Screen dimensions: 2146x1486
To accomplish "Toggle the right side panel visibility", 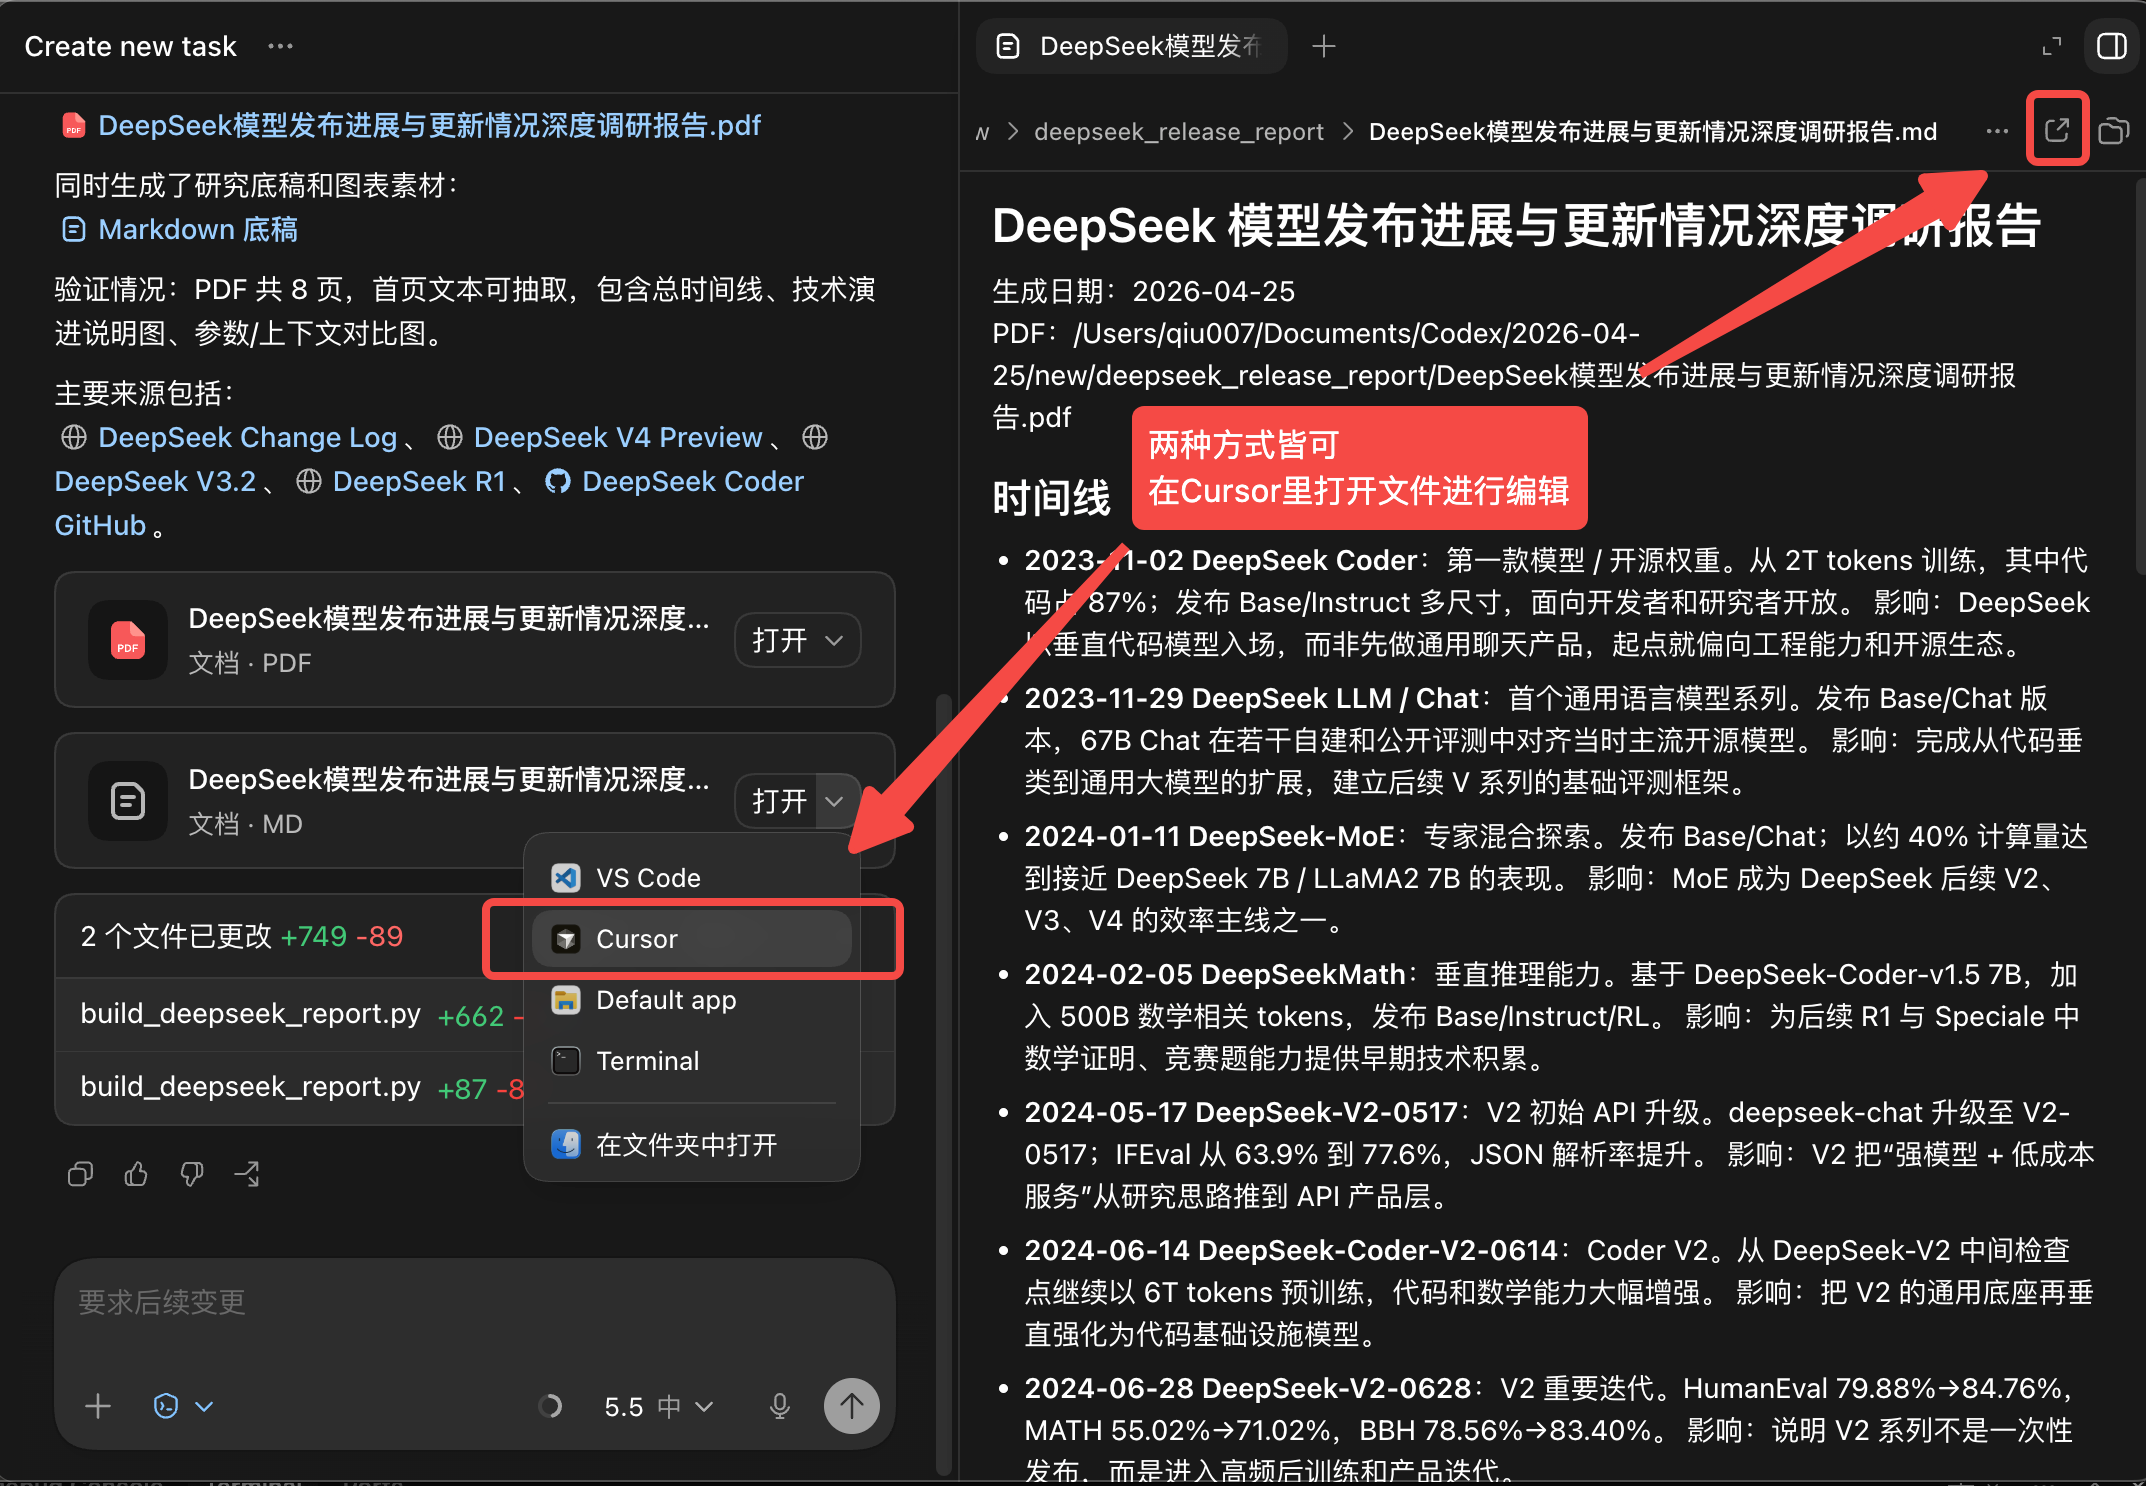I will 2112,46.
